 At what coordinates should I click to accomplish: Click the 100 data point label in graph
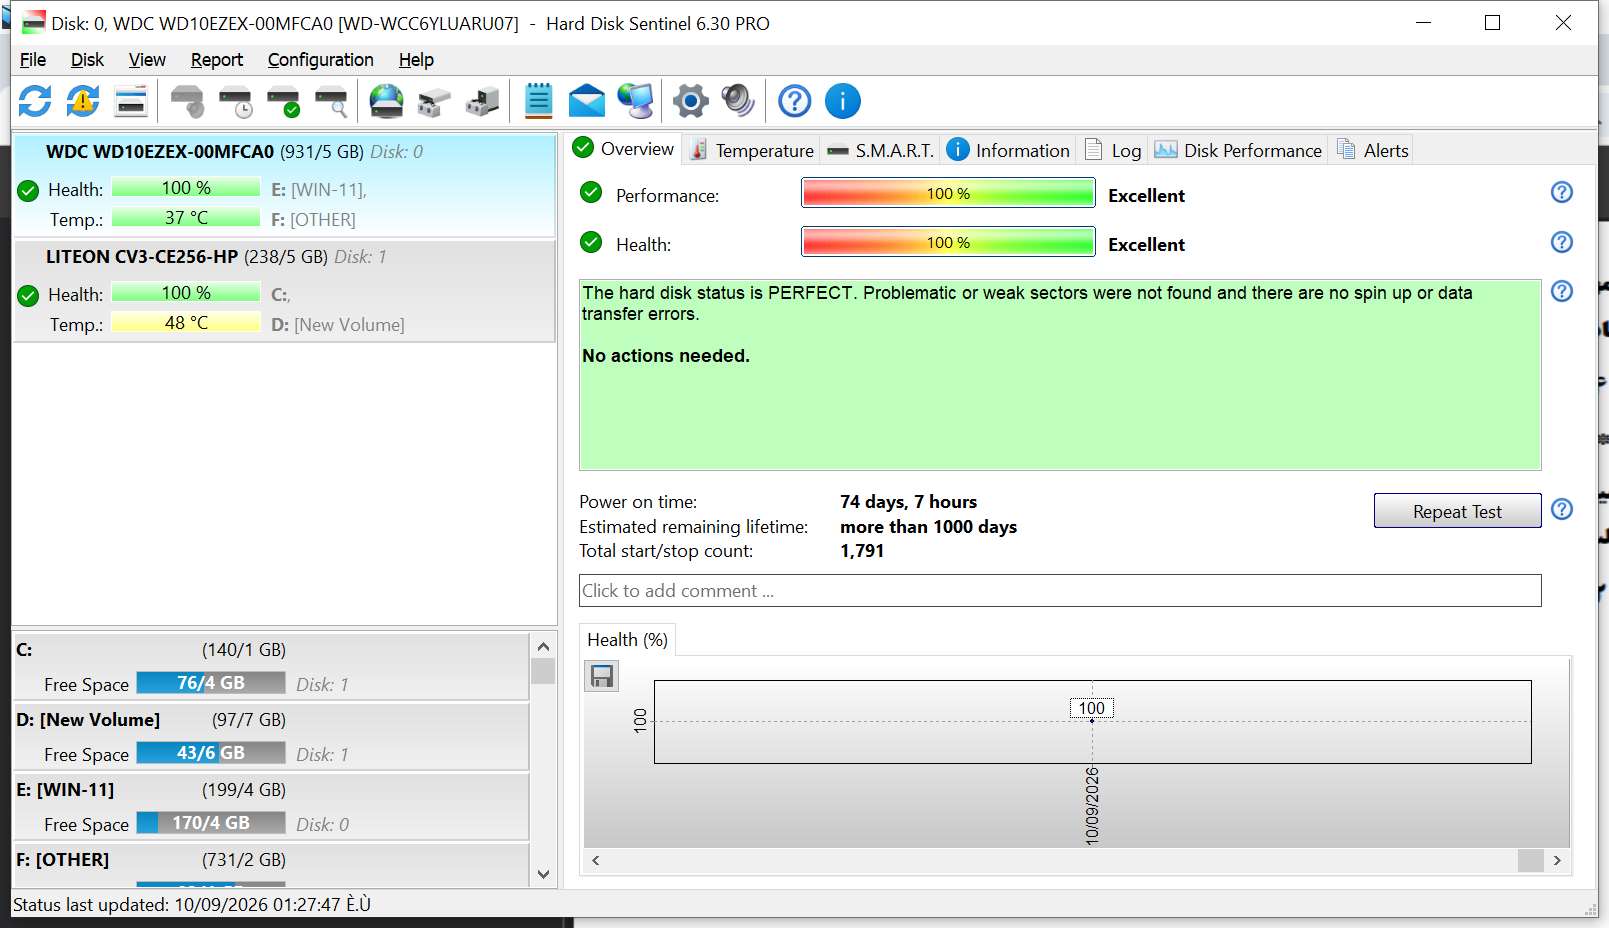tap(1092, 708)
